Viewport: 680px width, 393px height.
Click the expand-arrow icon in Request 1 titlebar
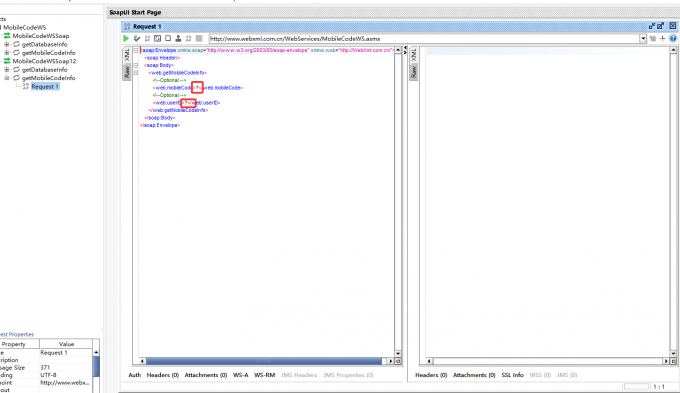(660, 26)
